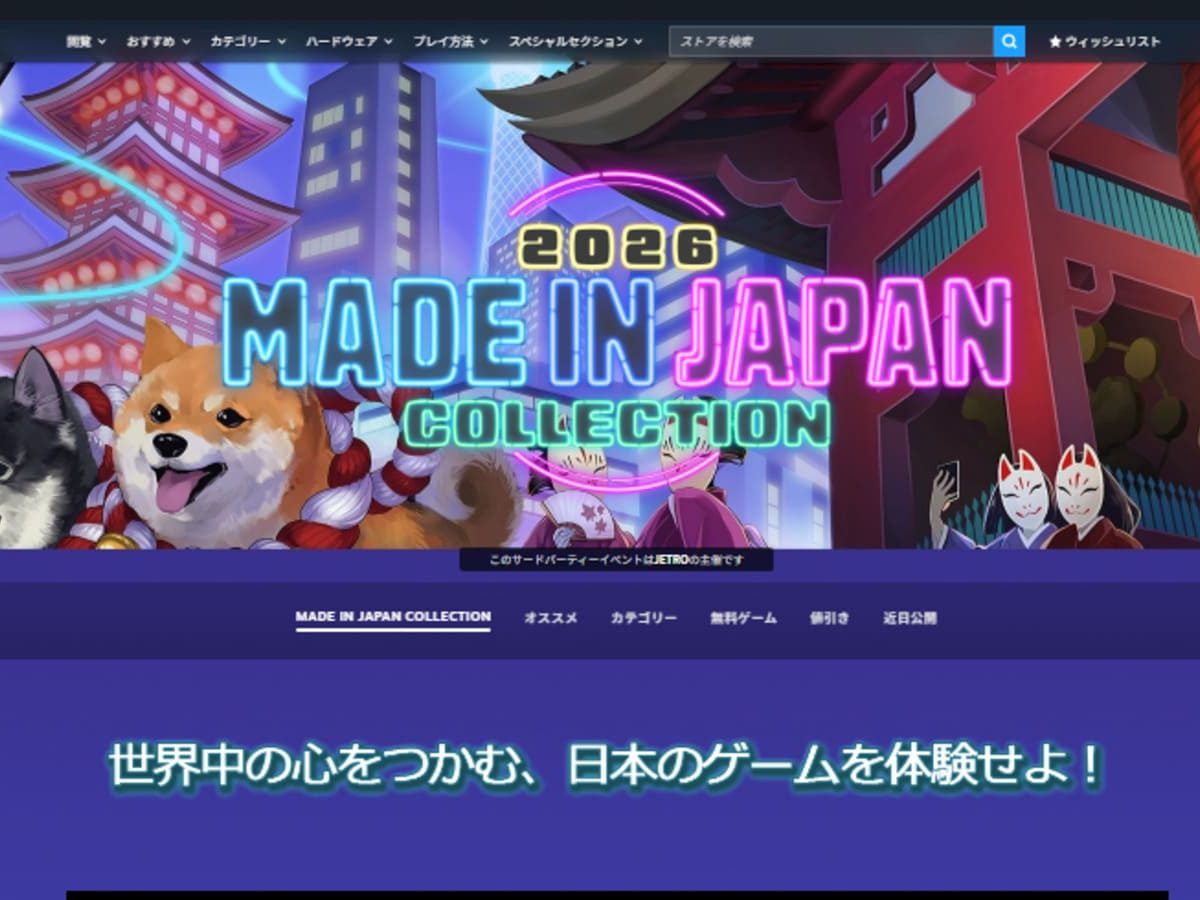Expand the カテゴリー dropdown in top navigation
This screenshot has width=1200, height=900.
(x=248, y=42)
